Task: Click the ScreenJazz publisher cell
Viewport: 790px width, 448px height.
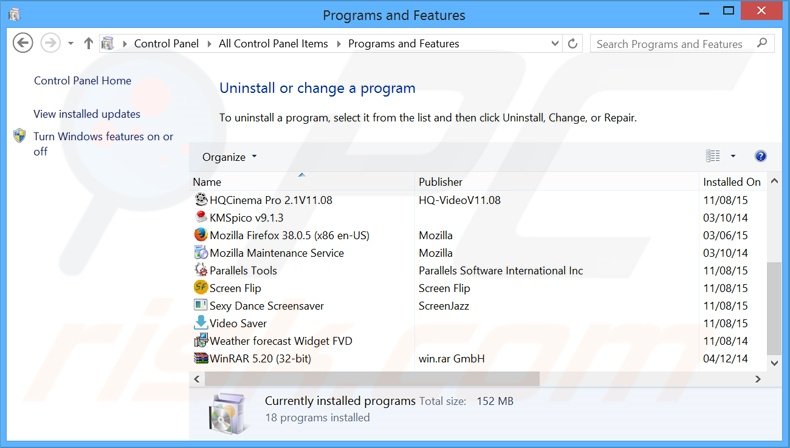Action: [444, 306]
